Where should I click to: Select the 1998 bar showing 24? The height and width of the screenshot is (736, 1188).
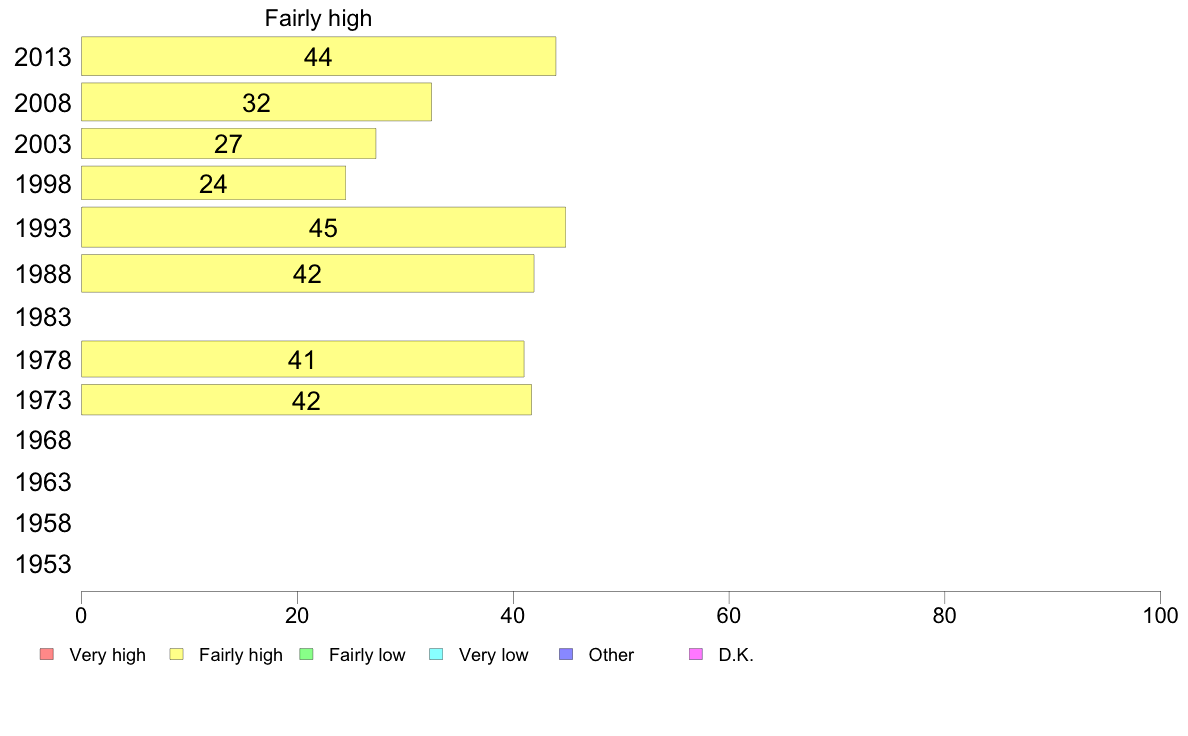click(213, 183)
